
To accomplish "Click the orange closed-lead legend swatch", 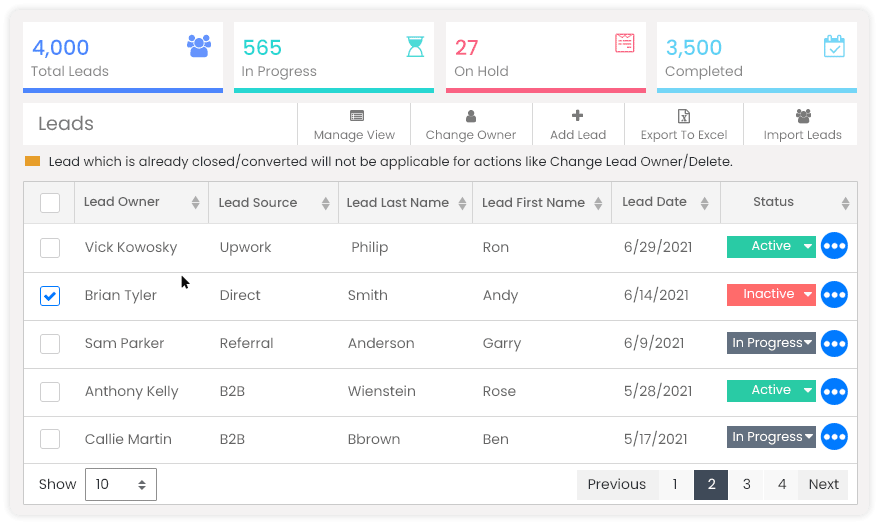I will point(33,162).
